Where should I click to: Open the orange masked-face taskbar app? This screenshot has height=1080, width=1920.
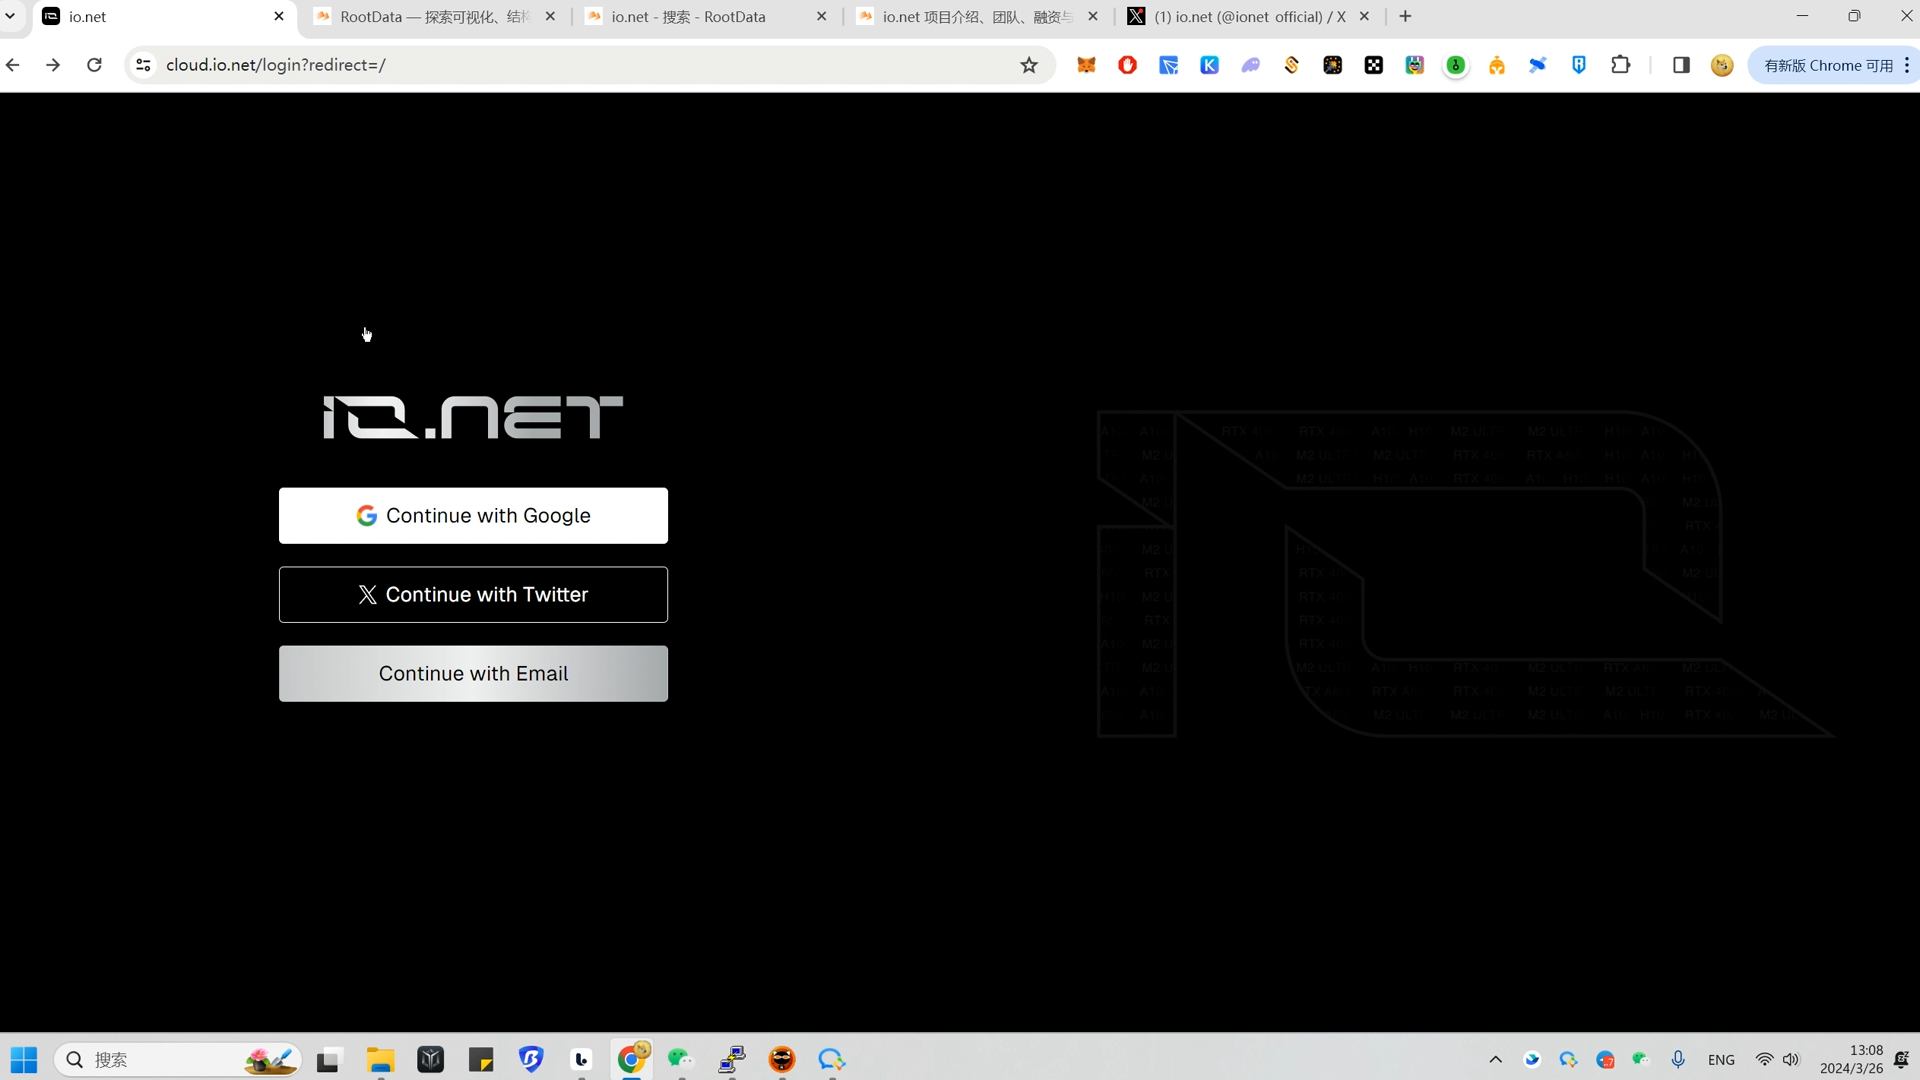[x=782, y=1060]
